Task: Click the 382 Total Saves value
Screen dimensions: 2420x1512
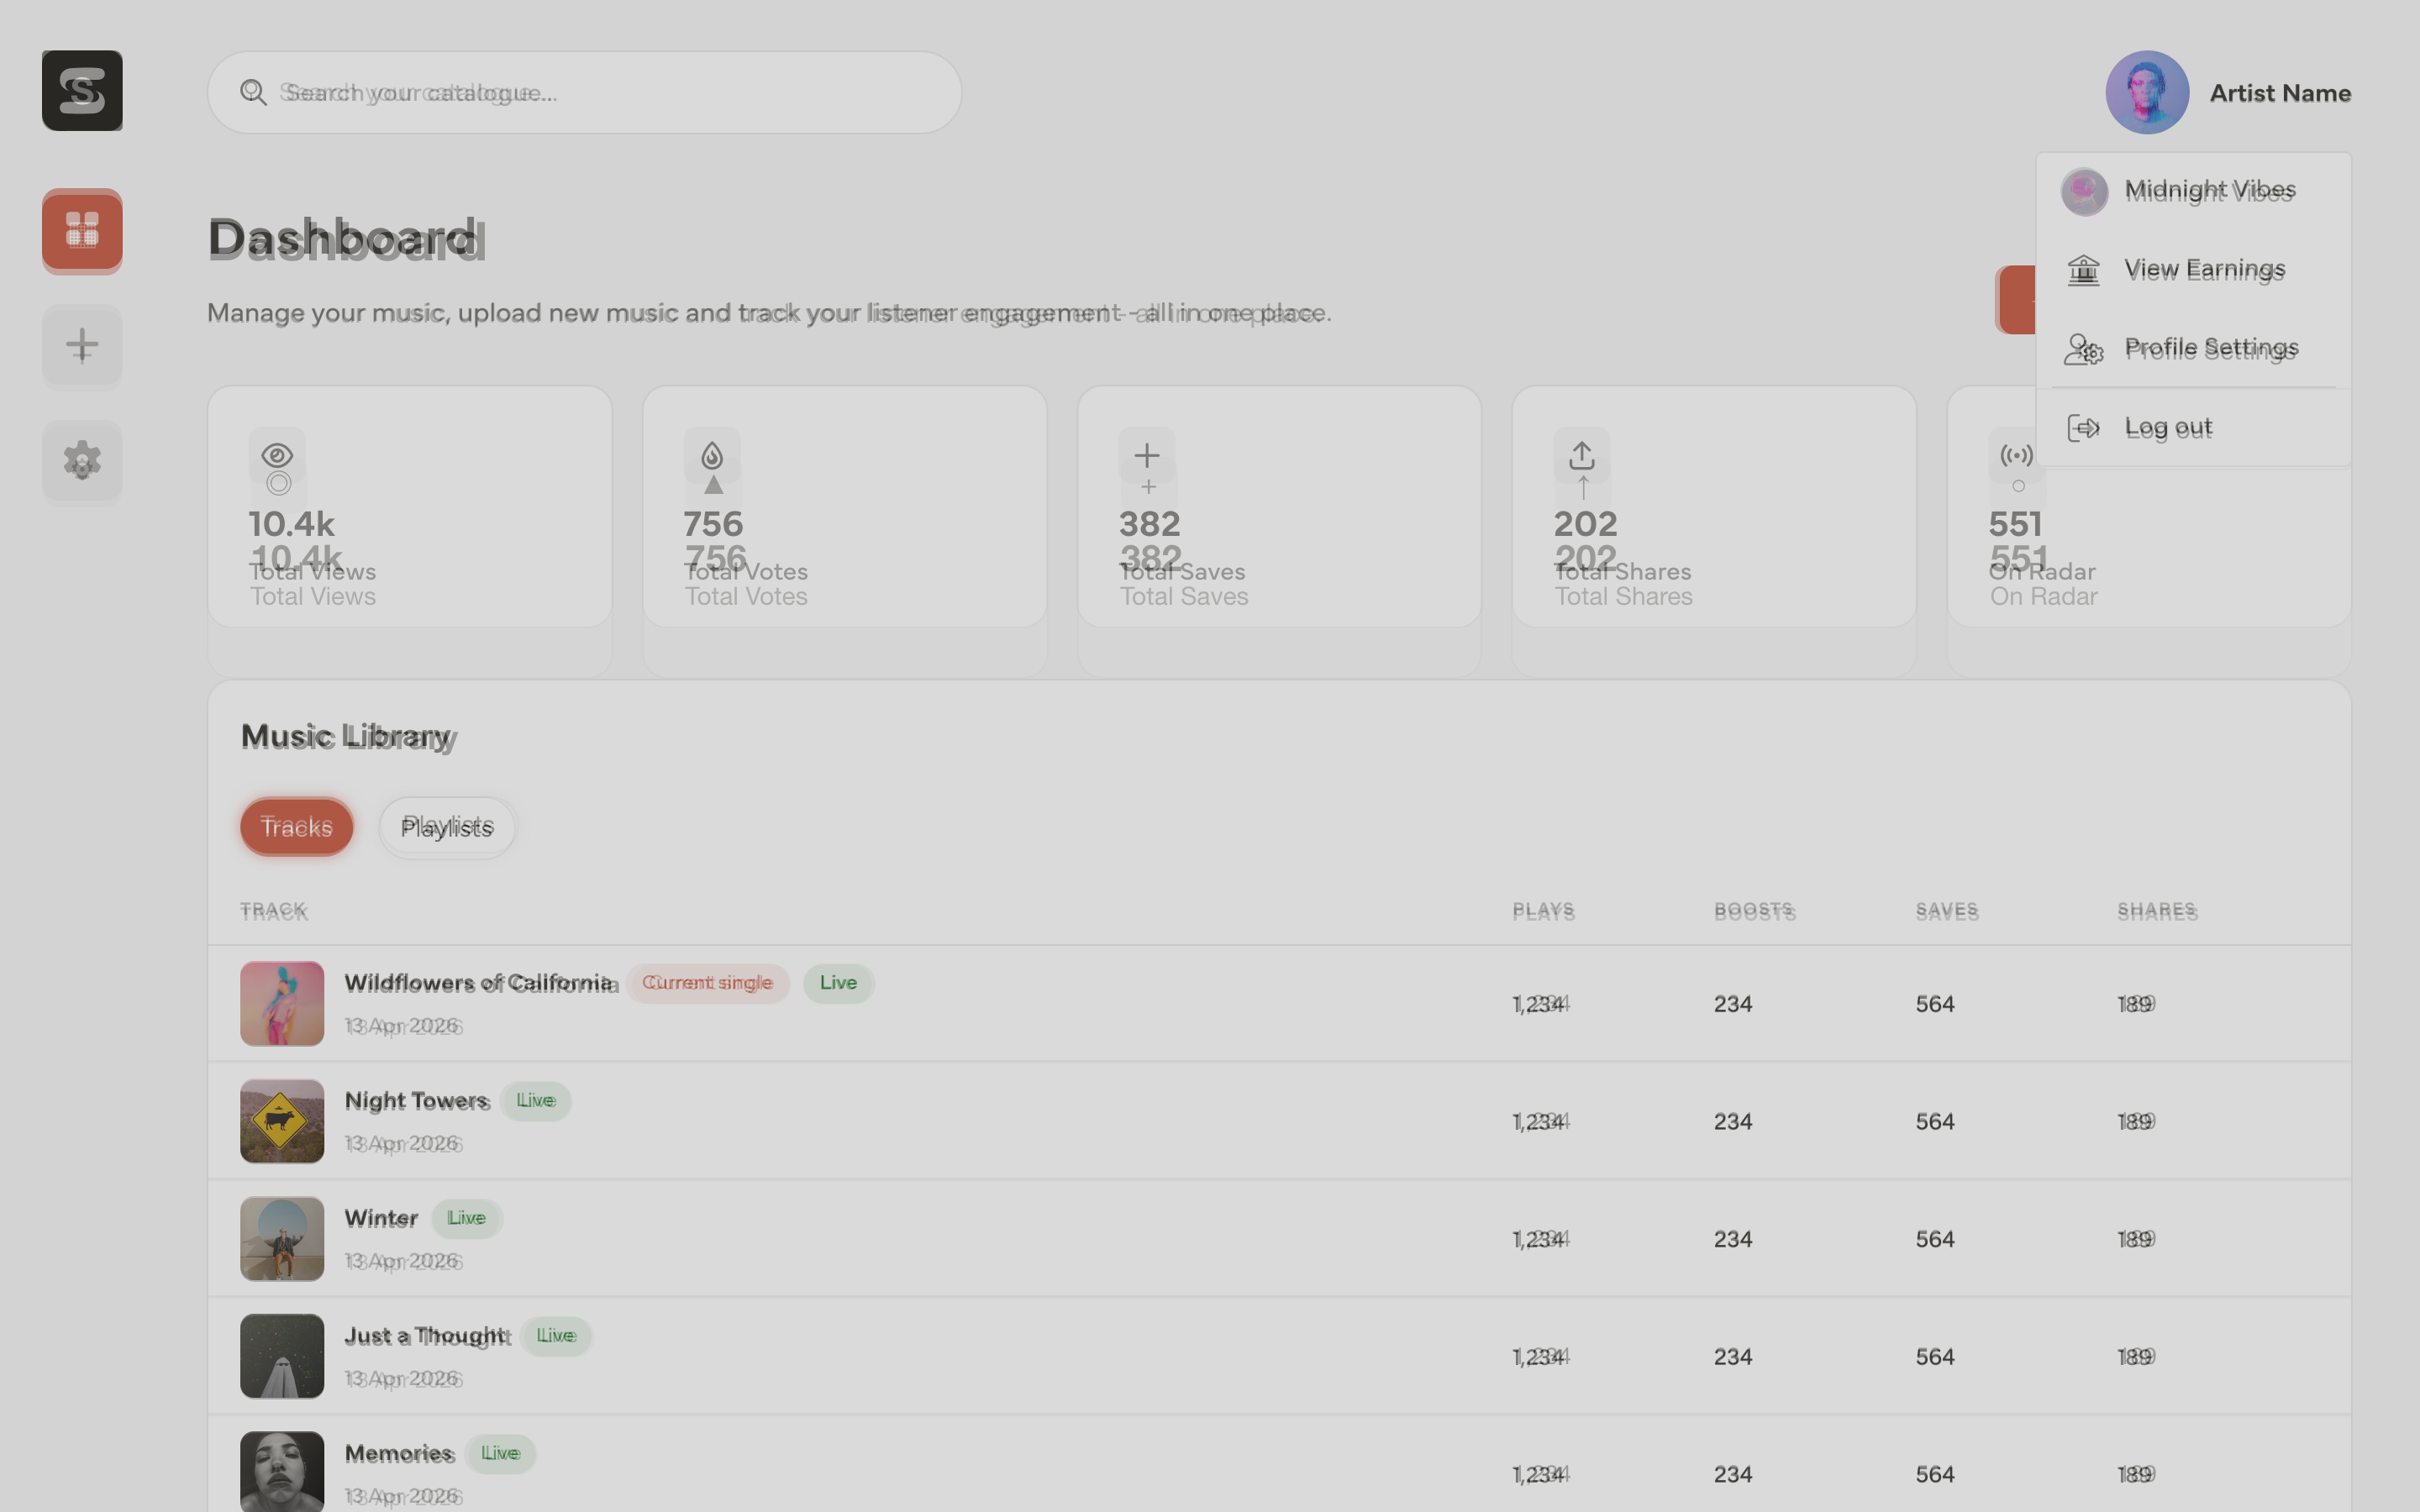Action: click(1149, 524)
